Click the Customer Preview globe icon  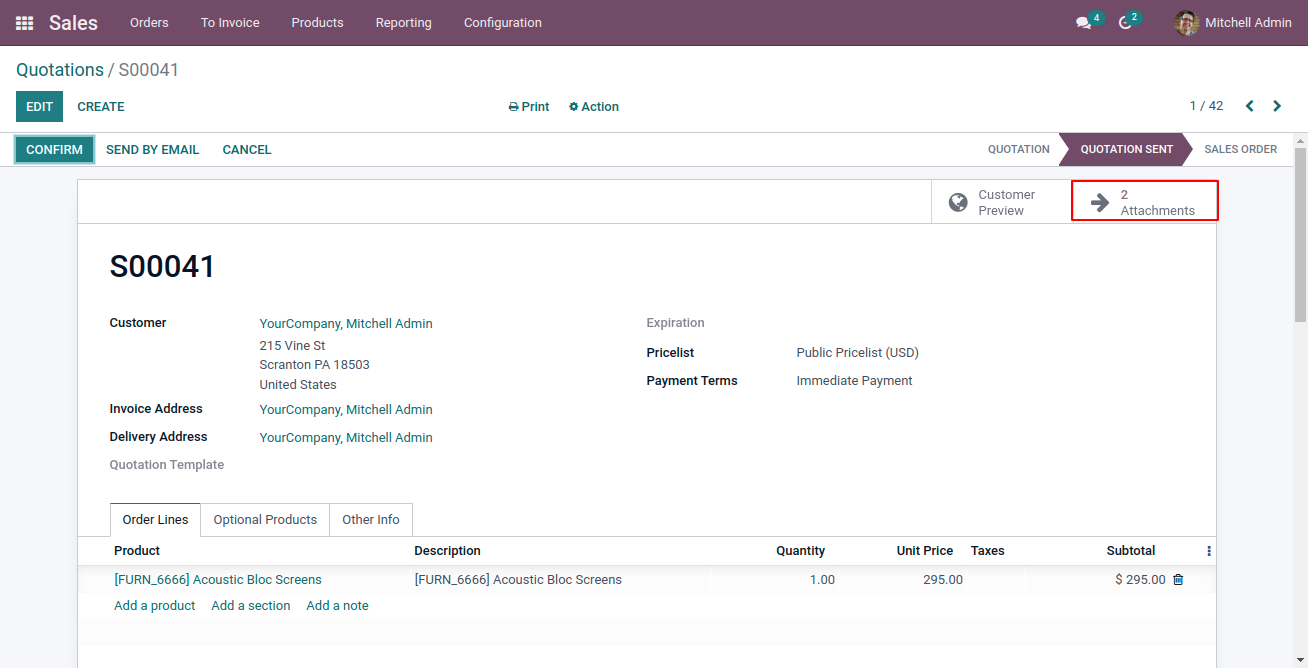pyautogui.click(x=958, y=203)
